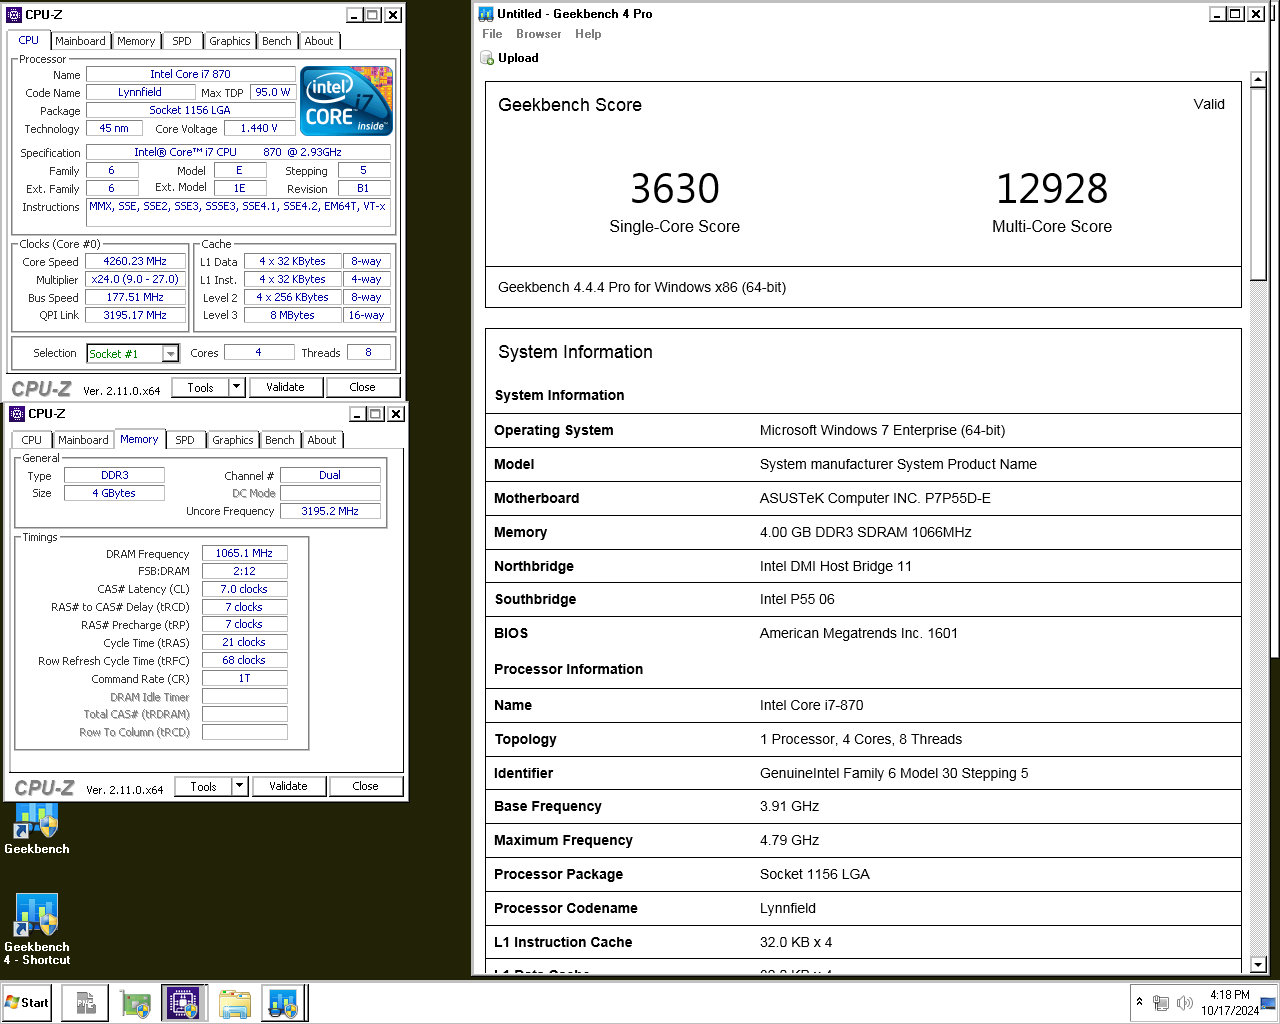The image size is (1280, 1024).
Task: Click the 'ASUSTeK Computer INC. P7P55D-E' motherboard value
Action: [x=875, y=498]
